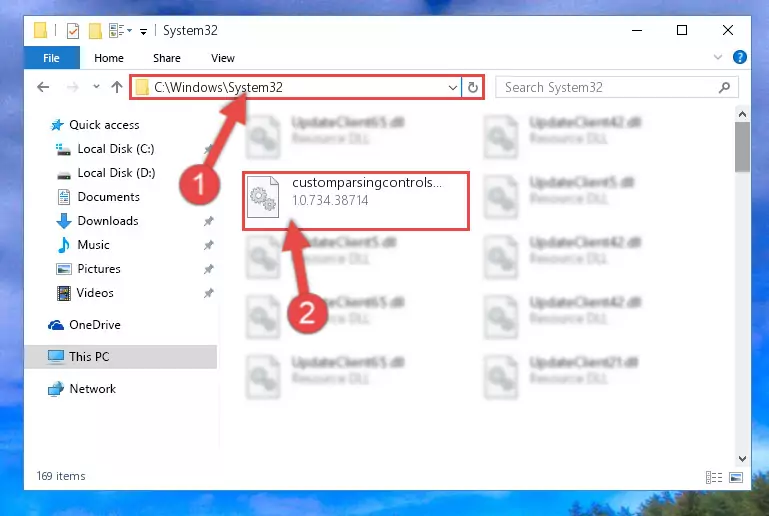The image size is (769, 516).
Task: Switch to the Home ribbon tab
Action: (x=109, y=58)
